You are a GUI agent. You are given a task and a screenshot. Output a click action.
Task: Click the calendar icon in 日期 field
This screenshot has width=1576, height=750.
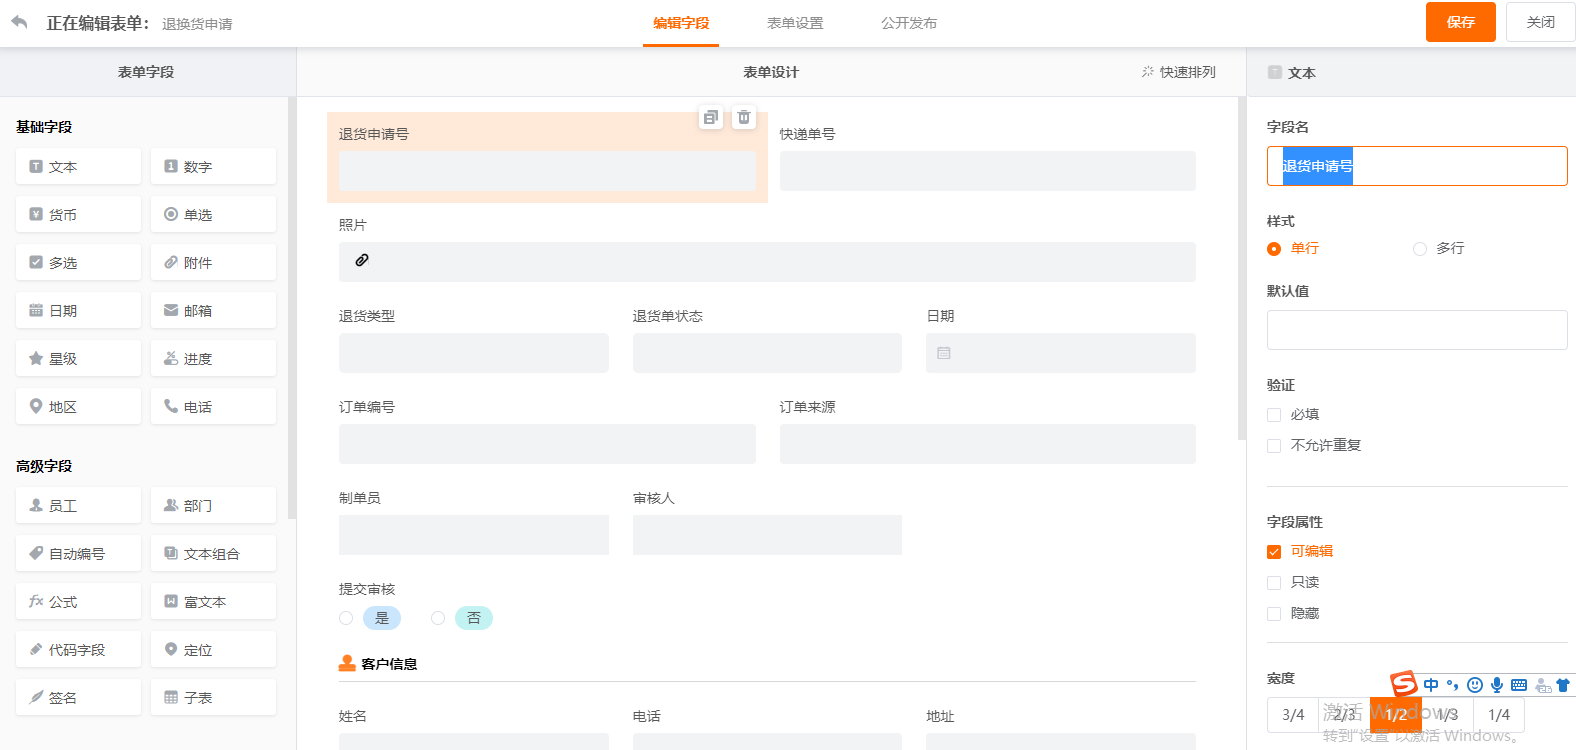pyautogui.click(x=944, y=353)
